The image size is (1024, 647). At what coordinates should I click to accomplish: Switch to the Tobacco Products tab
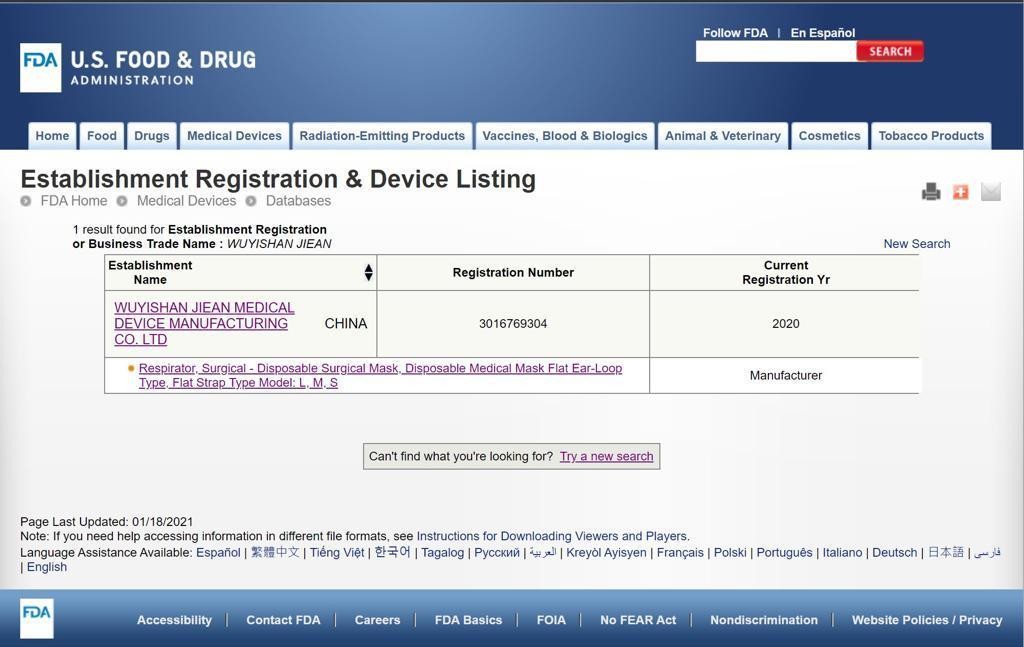pyautogui.click(x=930, y=136)
